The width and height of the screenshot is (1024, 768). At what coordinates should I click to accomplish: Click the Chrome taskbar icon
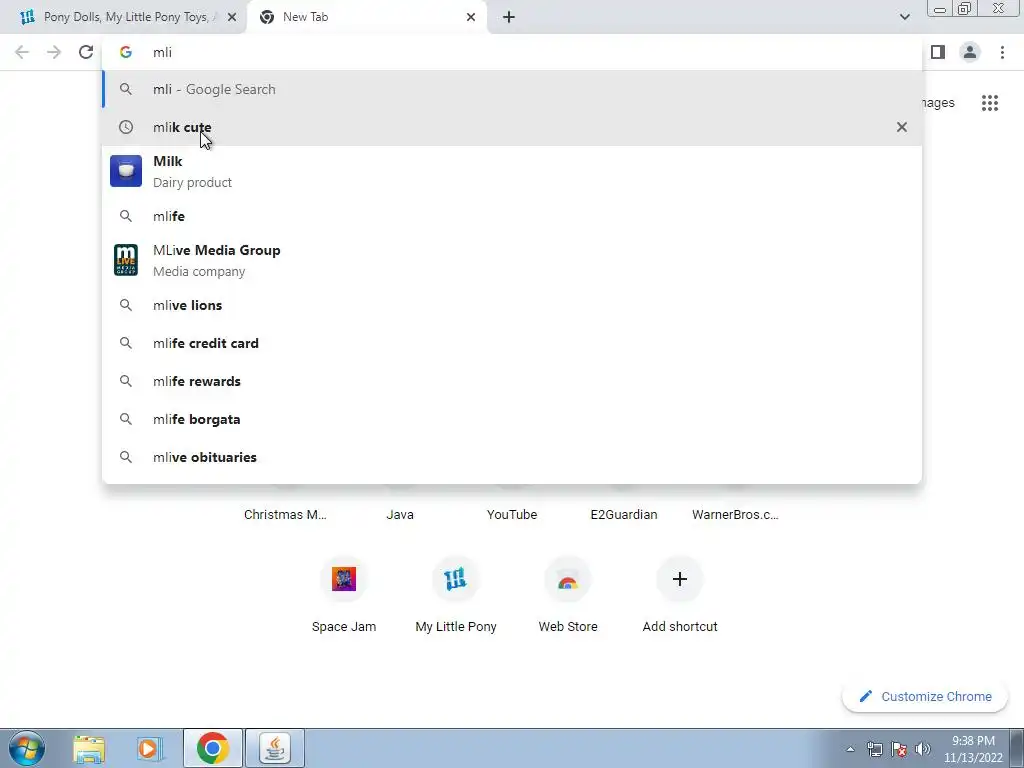(212, 748)
